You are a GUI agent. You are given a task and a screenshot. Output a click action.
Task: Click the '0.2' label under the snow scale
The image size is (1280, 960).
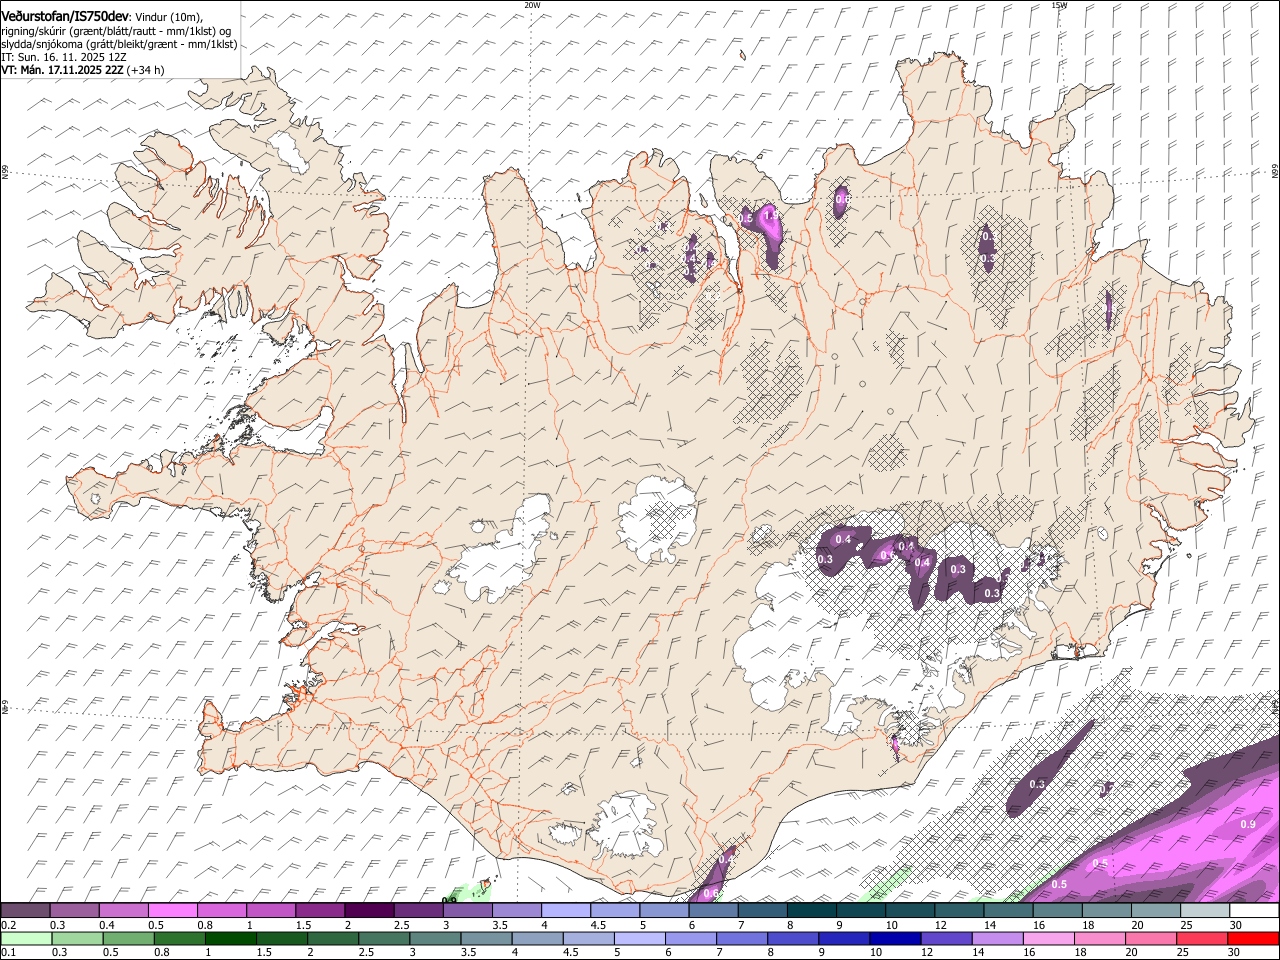(7, 925)
